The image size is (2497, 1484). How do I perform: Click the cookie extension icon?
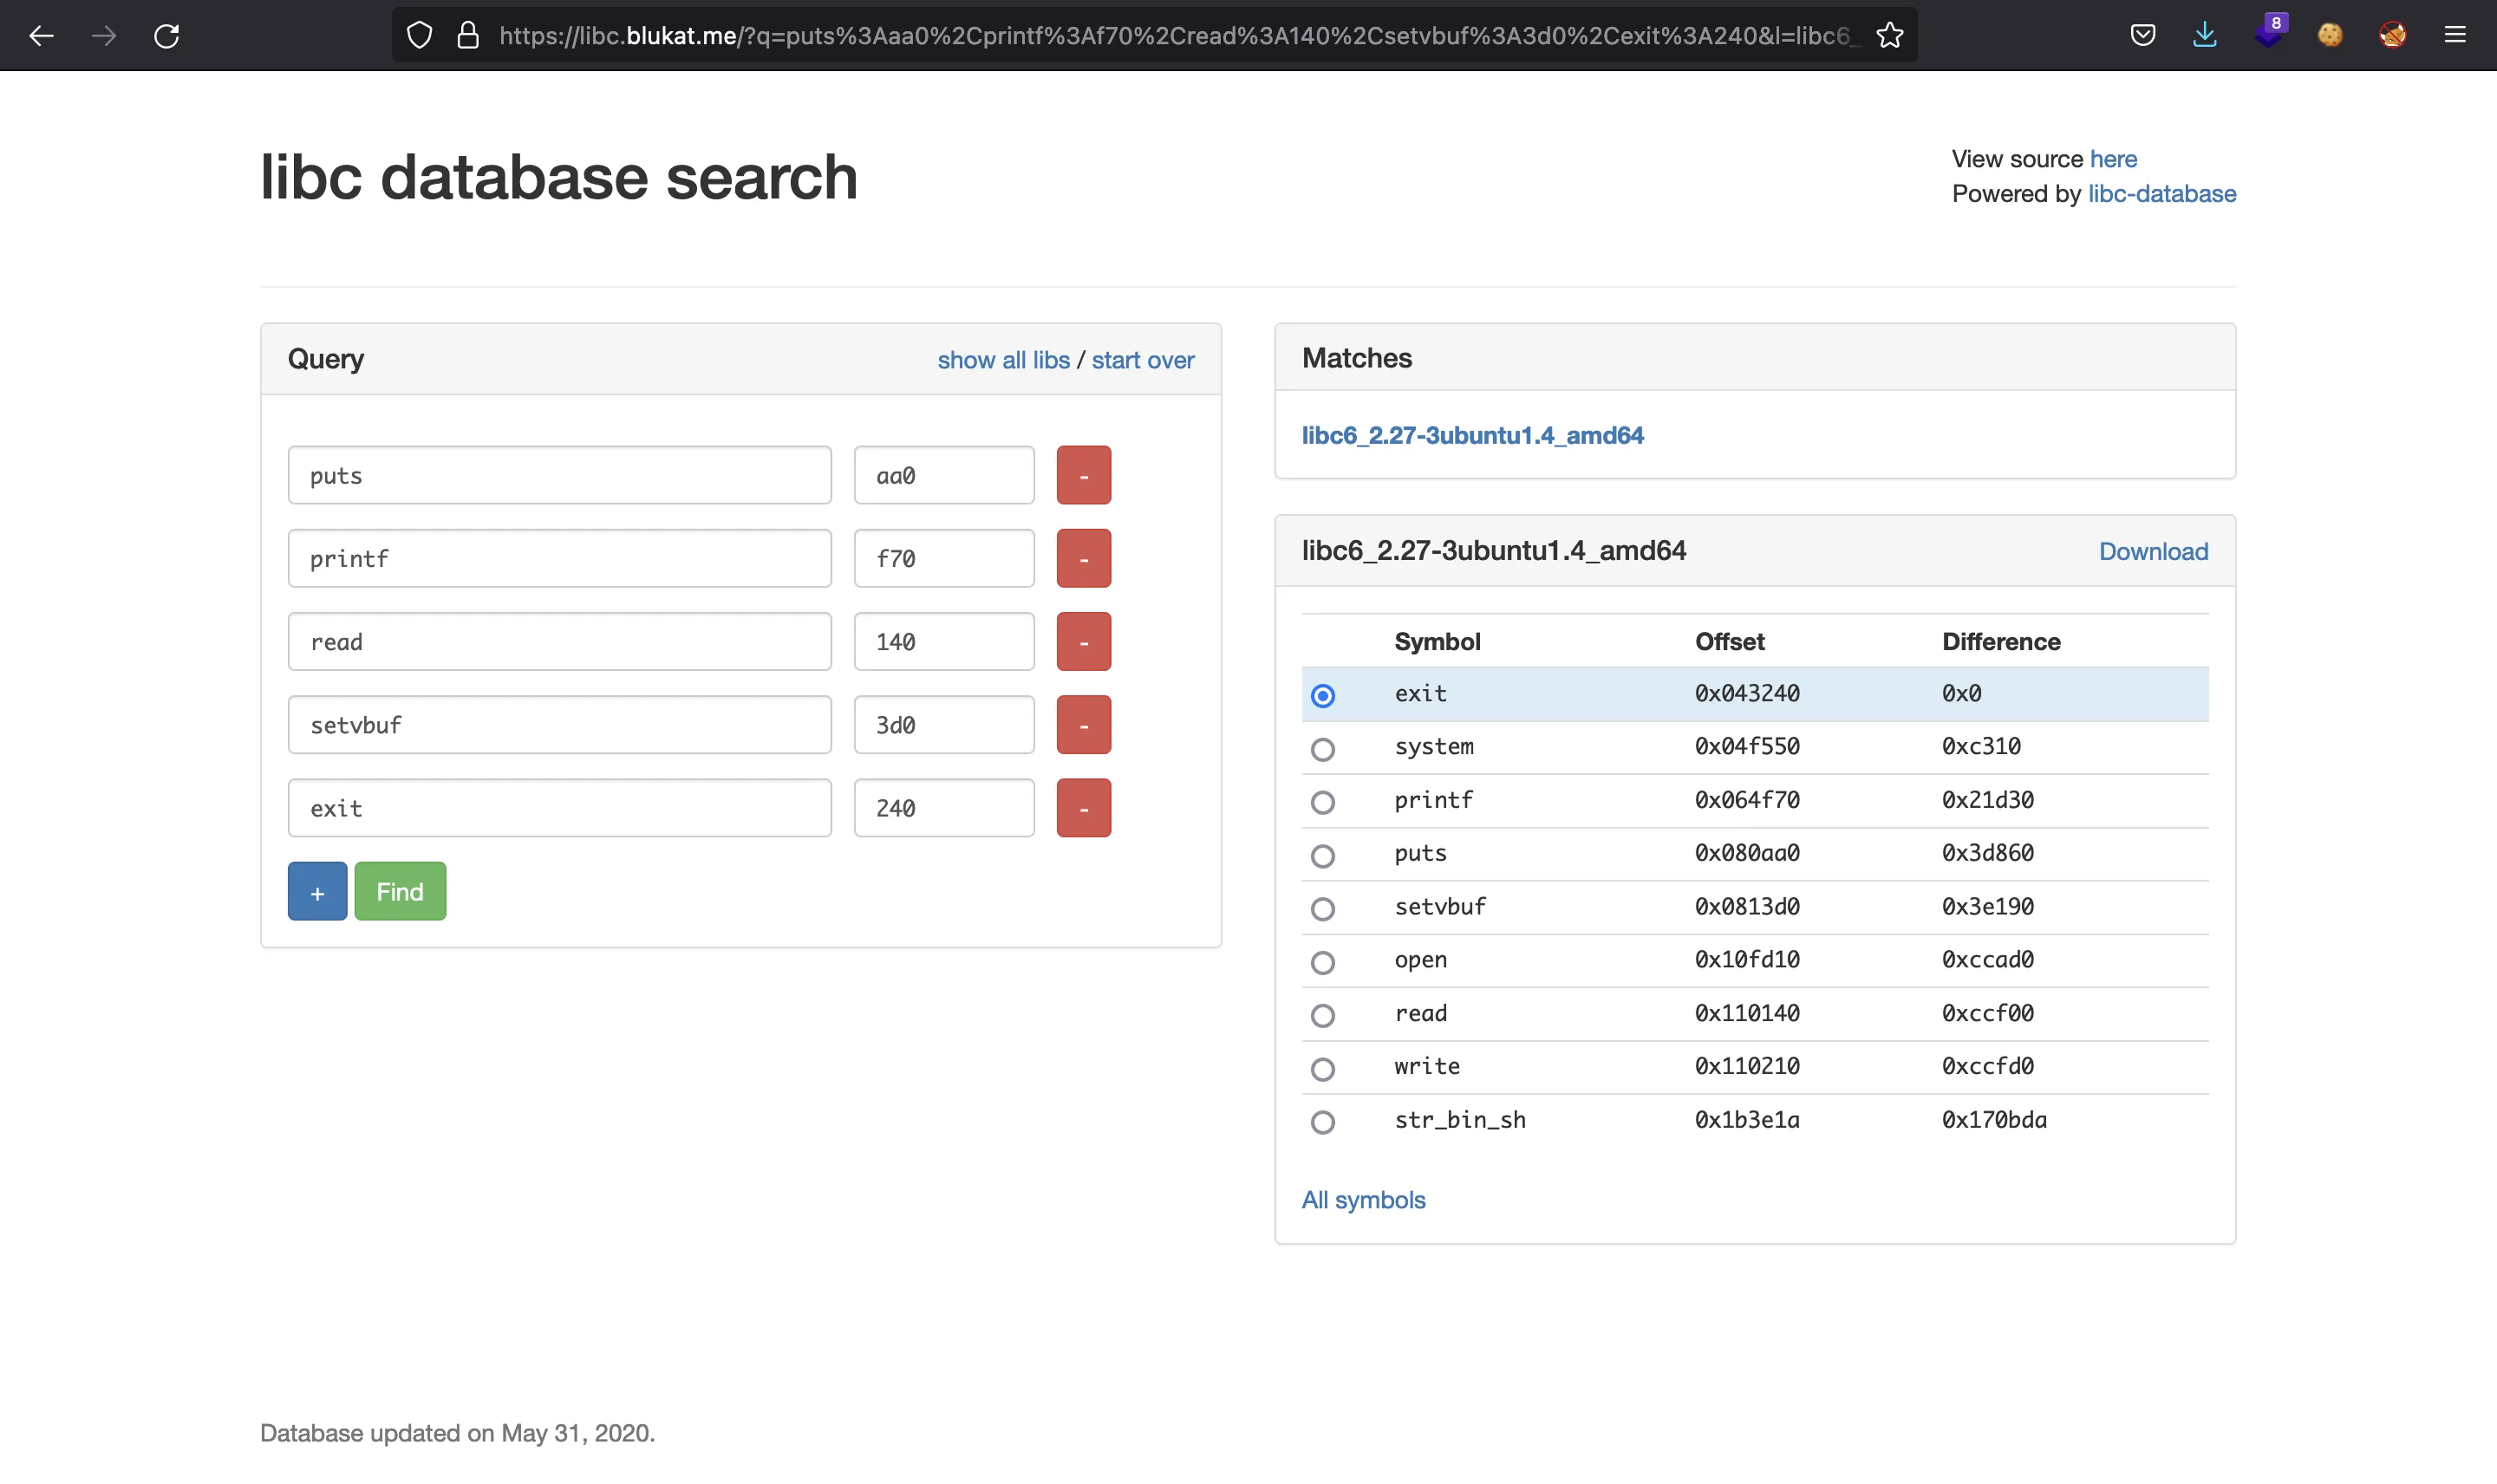(x=2330, y=36)
